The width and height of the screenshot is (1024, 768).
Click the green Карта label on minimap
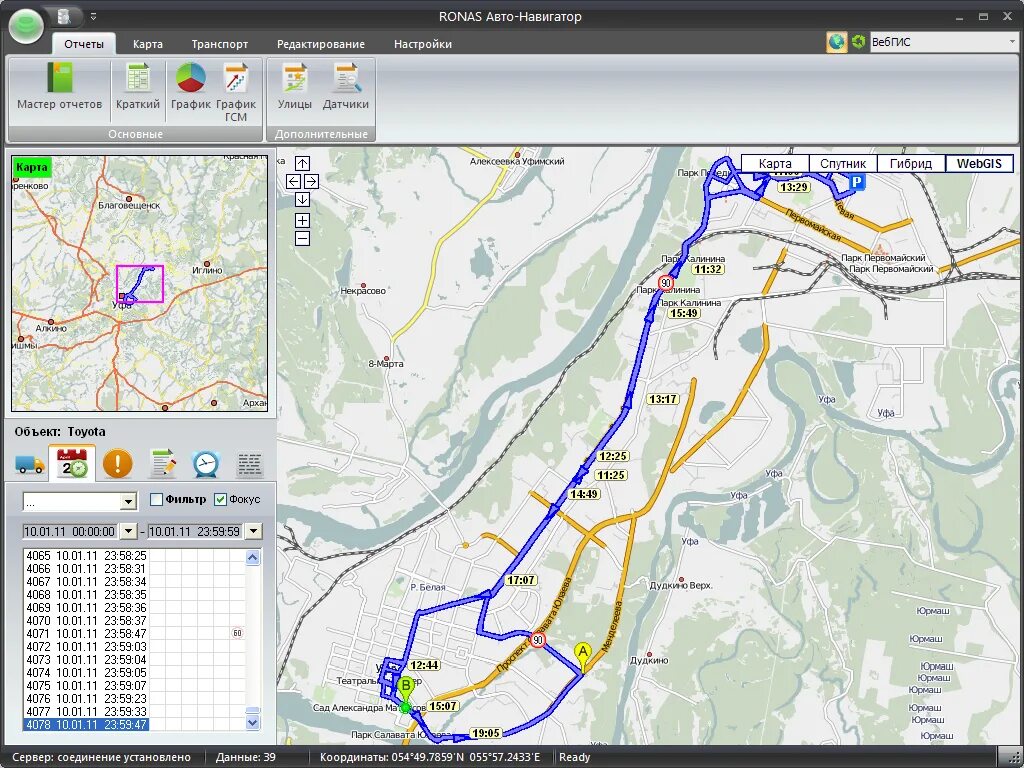(32, 167)
